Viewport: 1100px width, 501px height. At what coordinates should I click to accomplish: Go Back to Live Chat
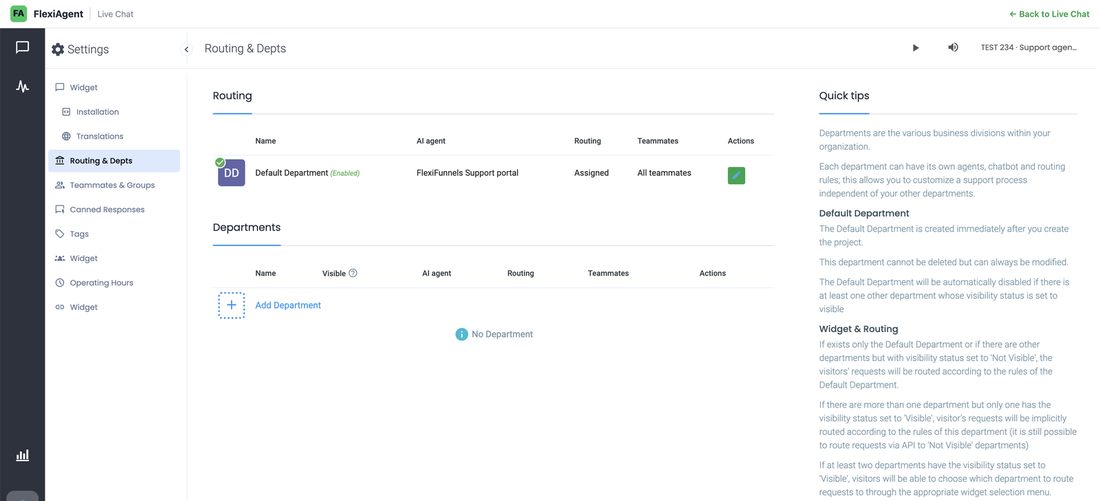coord(1049,14)
